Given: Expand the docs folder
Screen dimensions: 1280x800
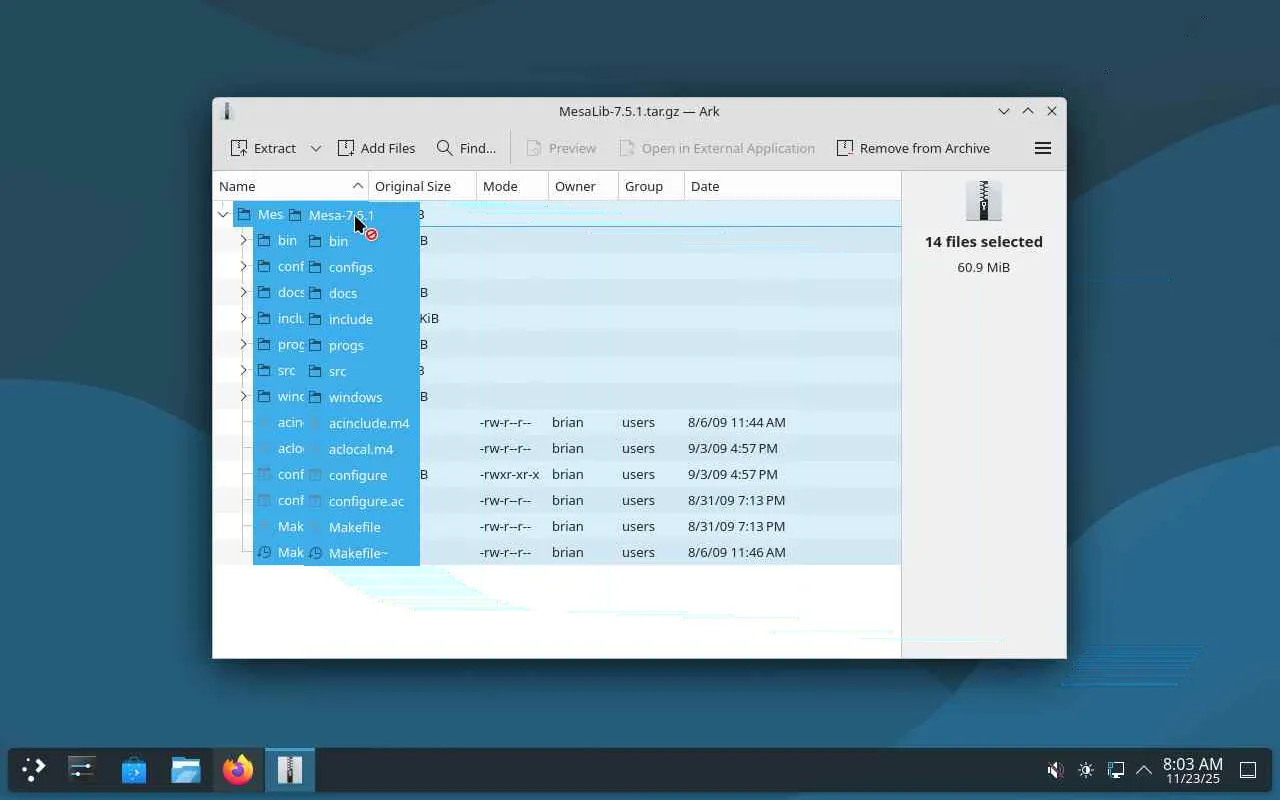Looking at the screenshot, I should point(243,292).
